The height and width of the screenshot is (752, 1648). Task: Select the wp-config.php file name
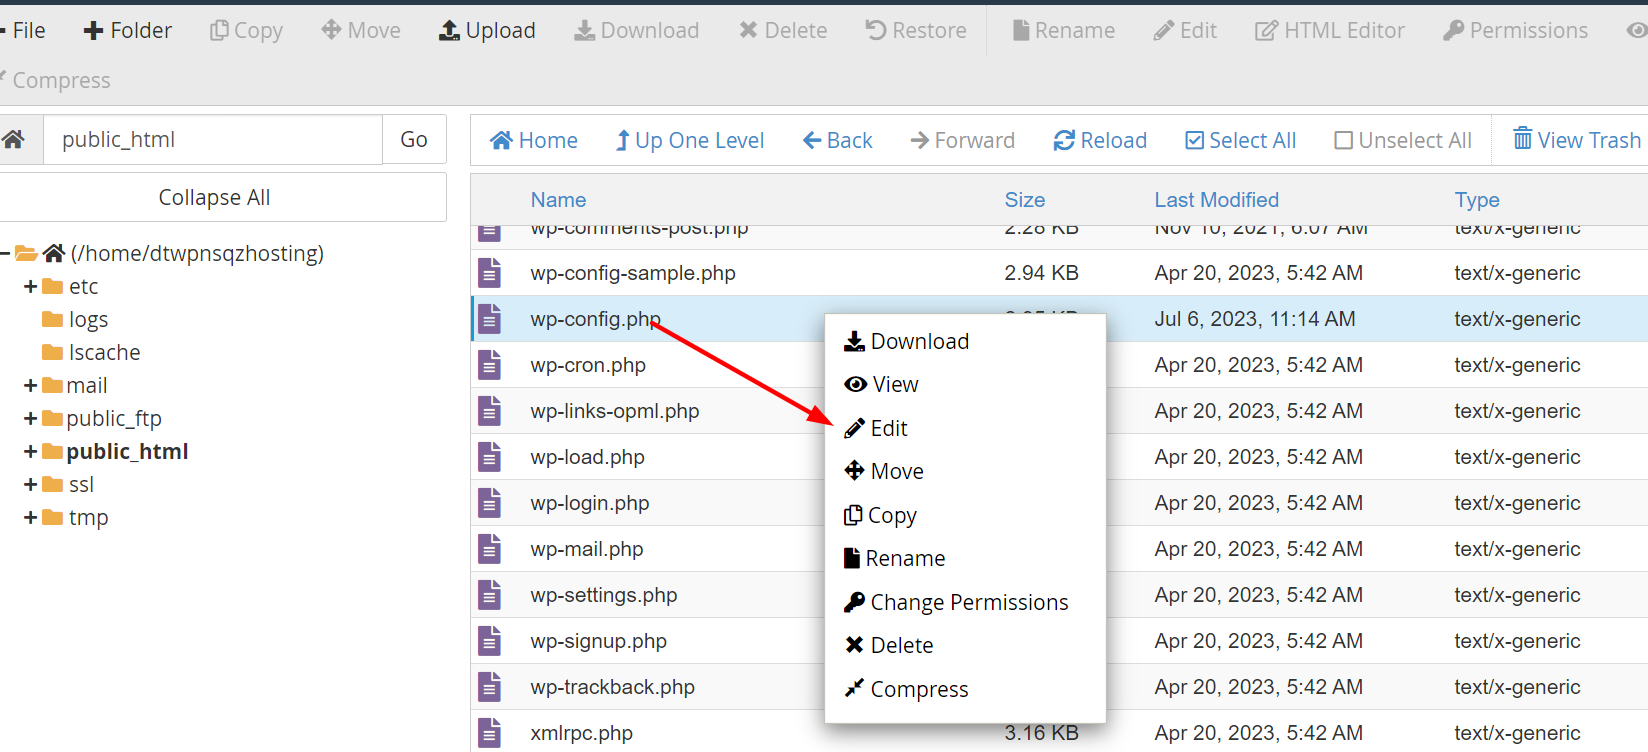595,319
